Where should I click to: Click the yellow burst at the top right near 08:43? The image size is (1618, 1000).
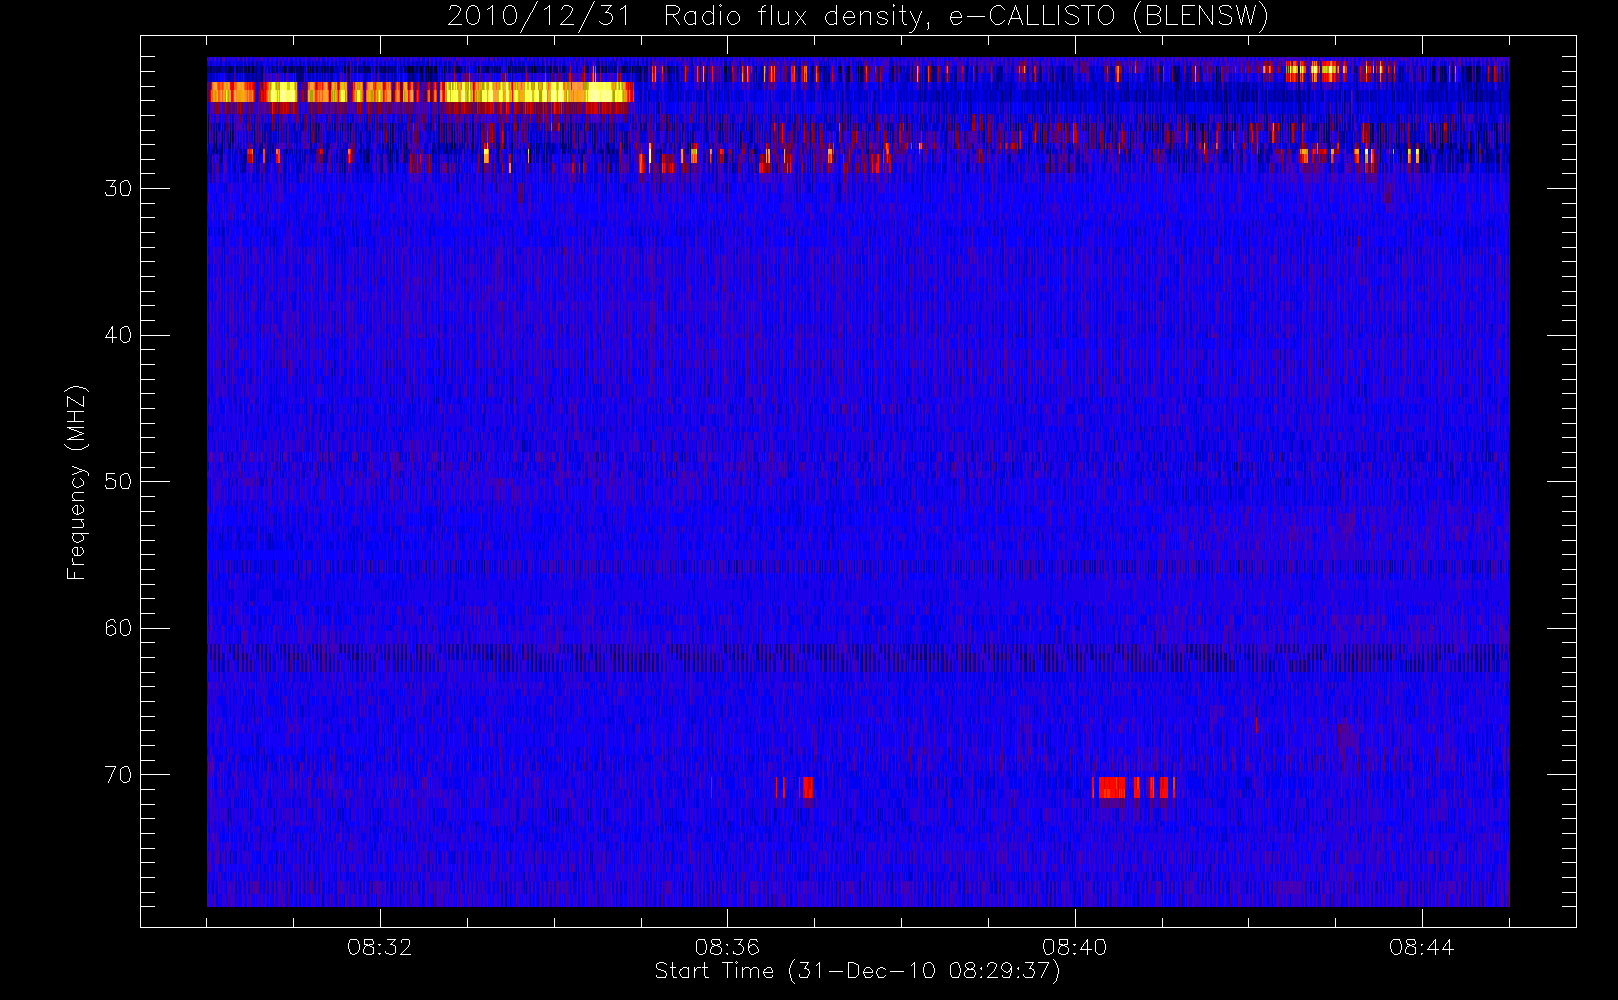pos(1316,71)
